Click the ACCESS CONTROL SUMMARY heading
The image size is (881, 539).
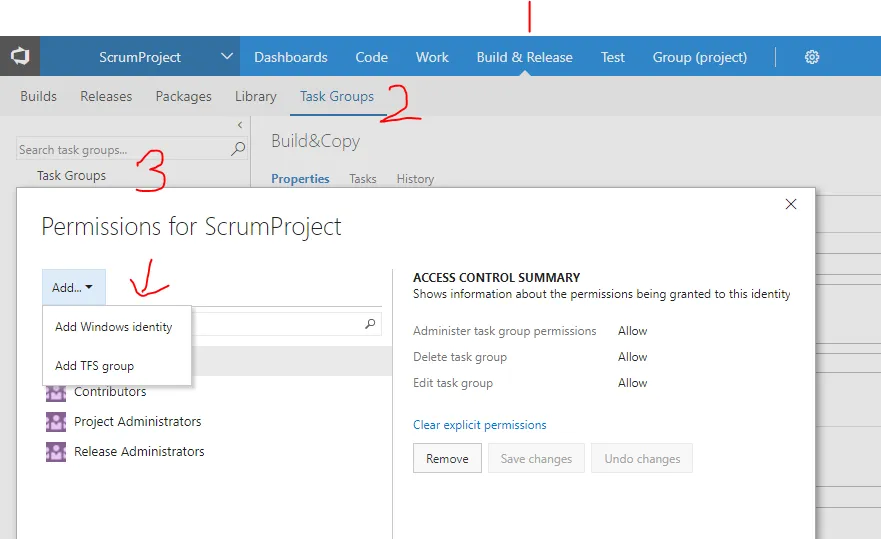pos(497,278)
